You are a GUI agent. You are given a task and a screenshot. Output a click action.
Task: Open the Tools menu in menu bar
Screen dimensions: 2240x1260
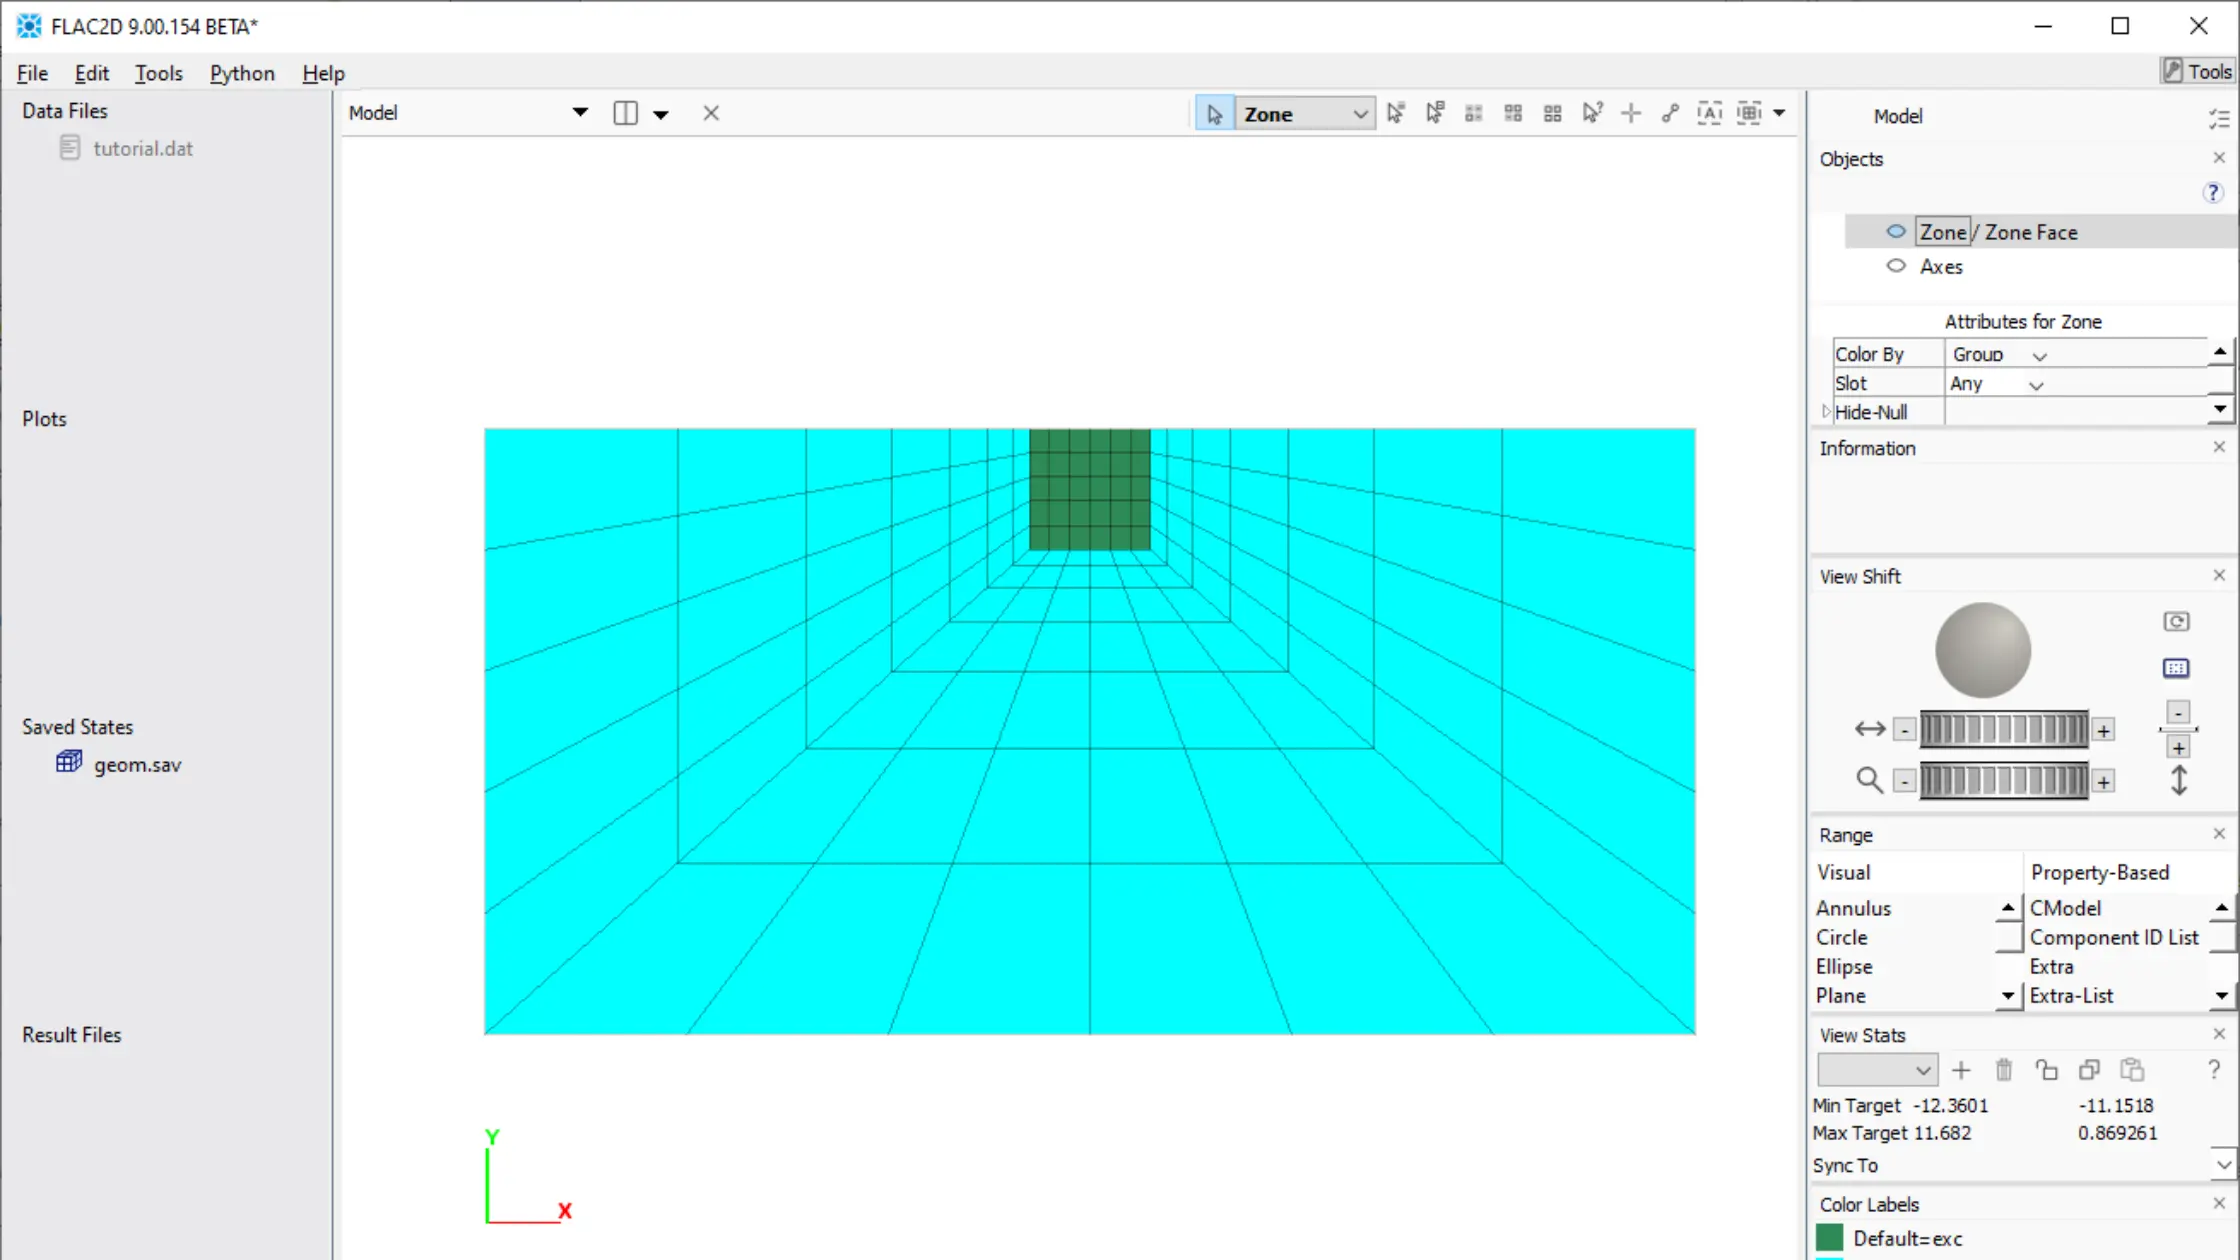pyautogui.click(x=158, y=73)
